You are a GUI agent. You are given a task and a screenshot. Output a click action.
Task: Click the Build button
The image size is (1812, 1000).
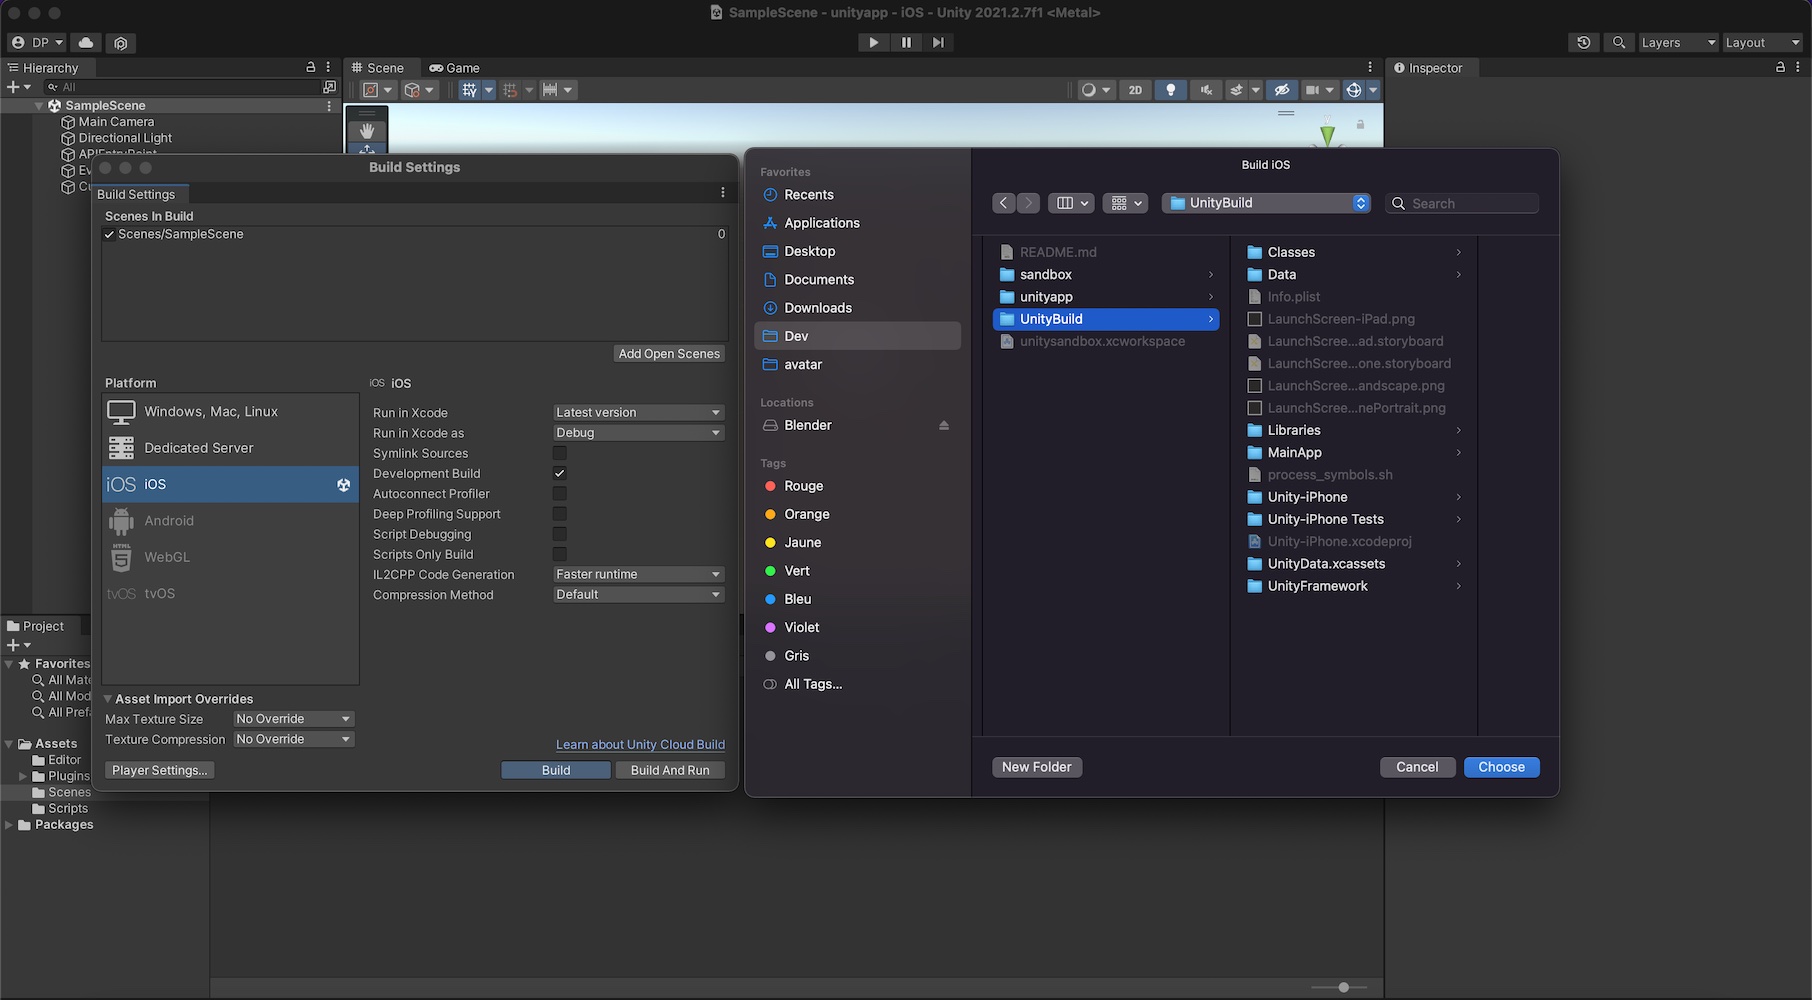pyautogui.click(x=556, y=770)
